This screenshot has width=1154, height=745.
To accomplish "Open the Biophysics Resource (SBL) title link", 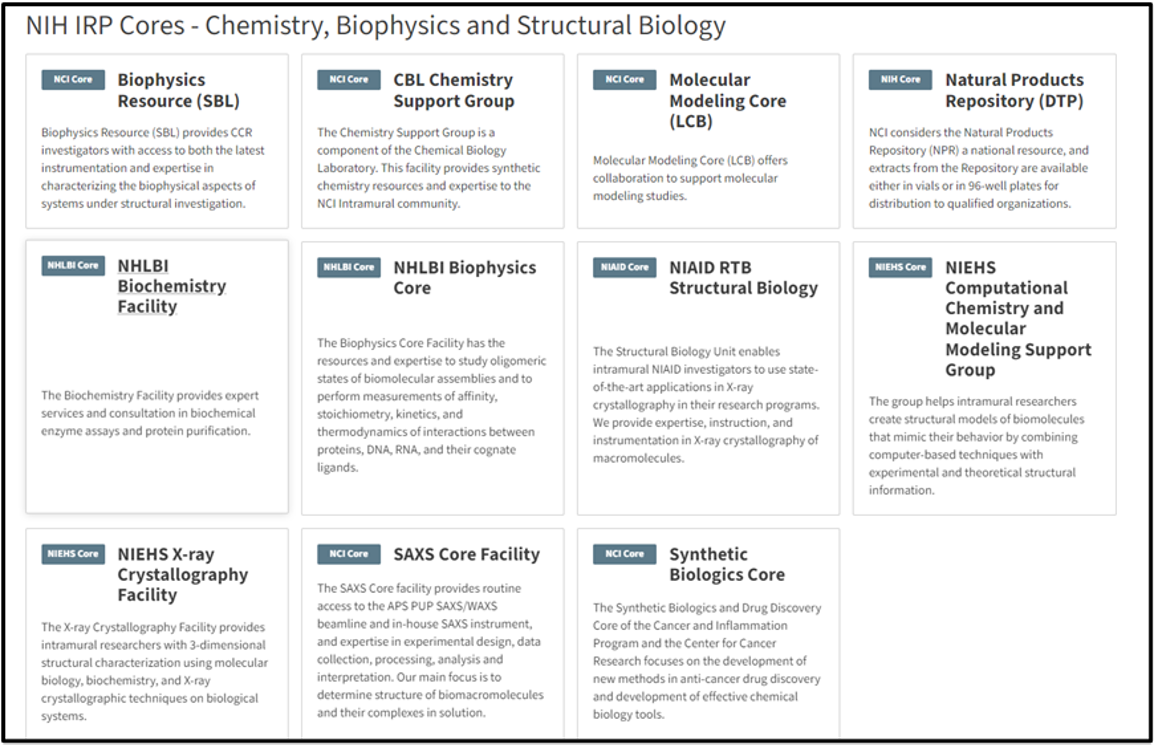I will click(x=178, y=90).
